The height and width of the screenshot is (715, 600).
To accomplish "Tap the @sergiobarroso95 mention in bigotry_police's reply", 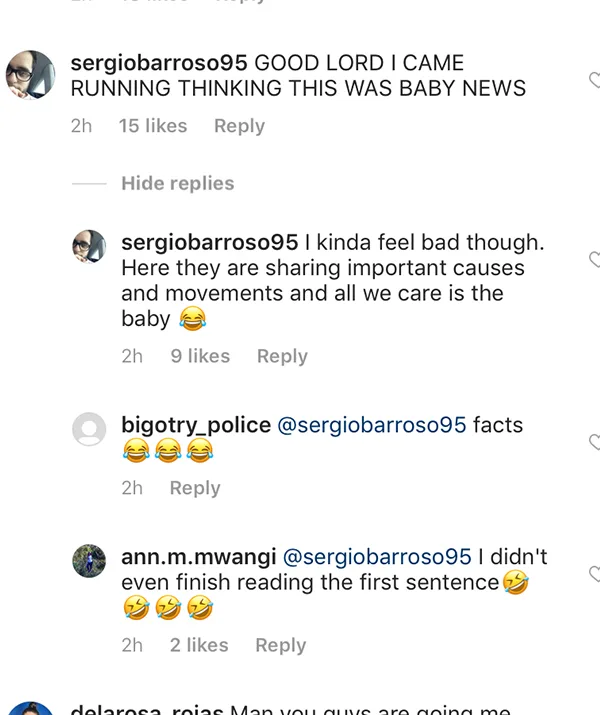I will [x=370, y=425].
